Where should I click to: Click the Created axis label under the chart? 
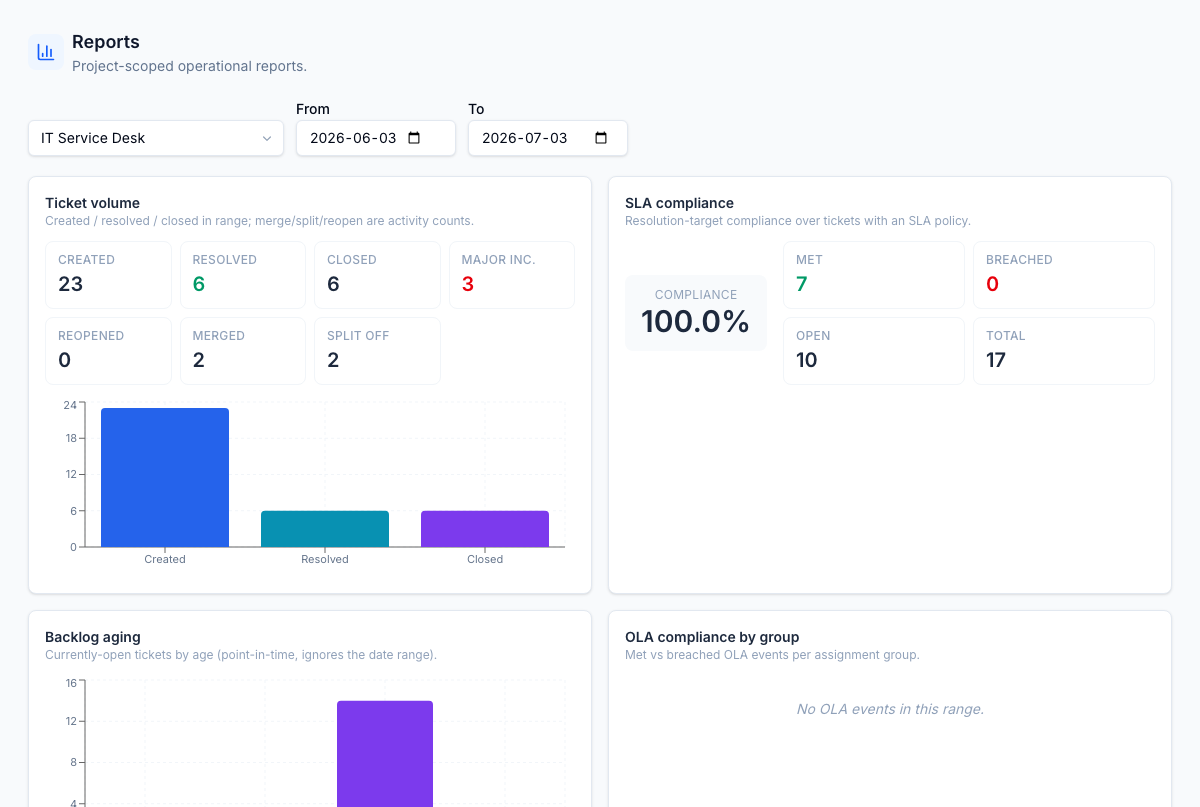click(x=165, y=559)
